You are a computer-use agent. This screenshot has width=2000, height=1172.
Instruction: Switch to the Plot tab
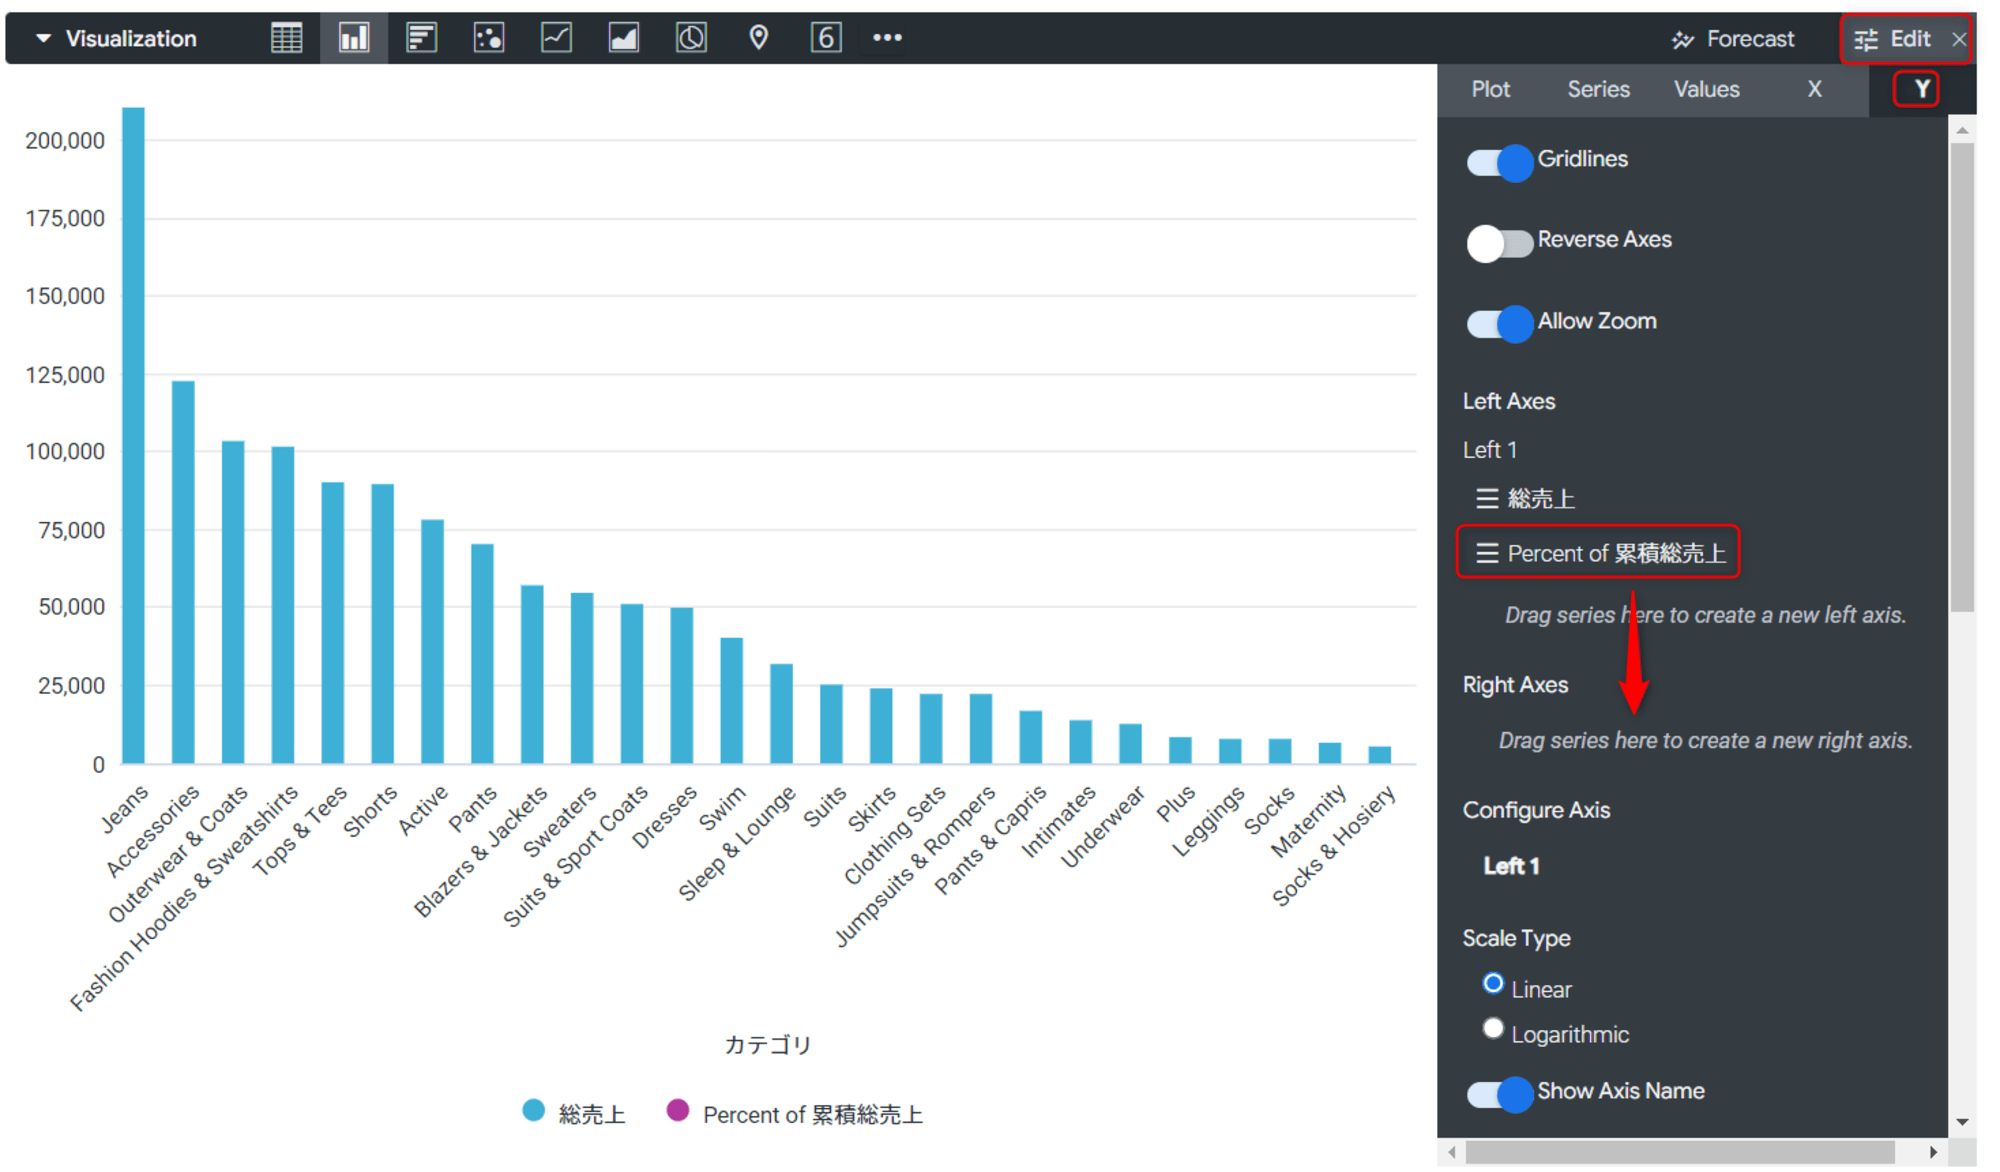1490,89
